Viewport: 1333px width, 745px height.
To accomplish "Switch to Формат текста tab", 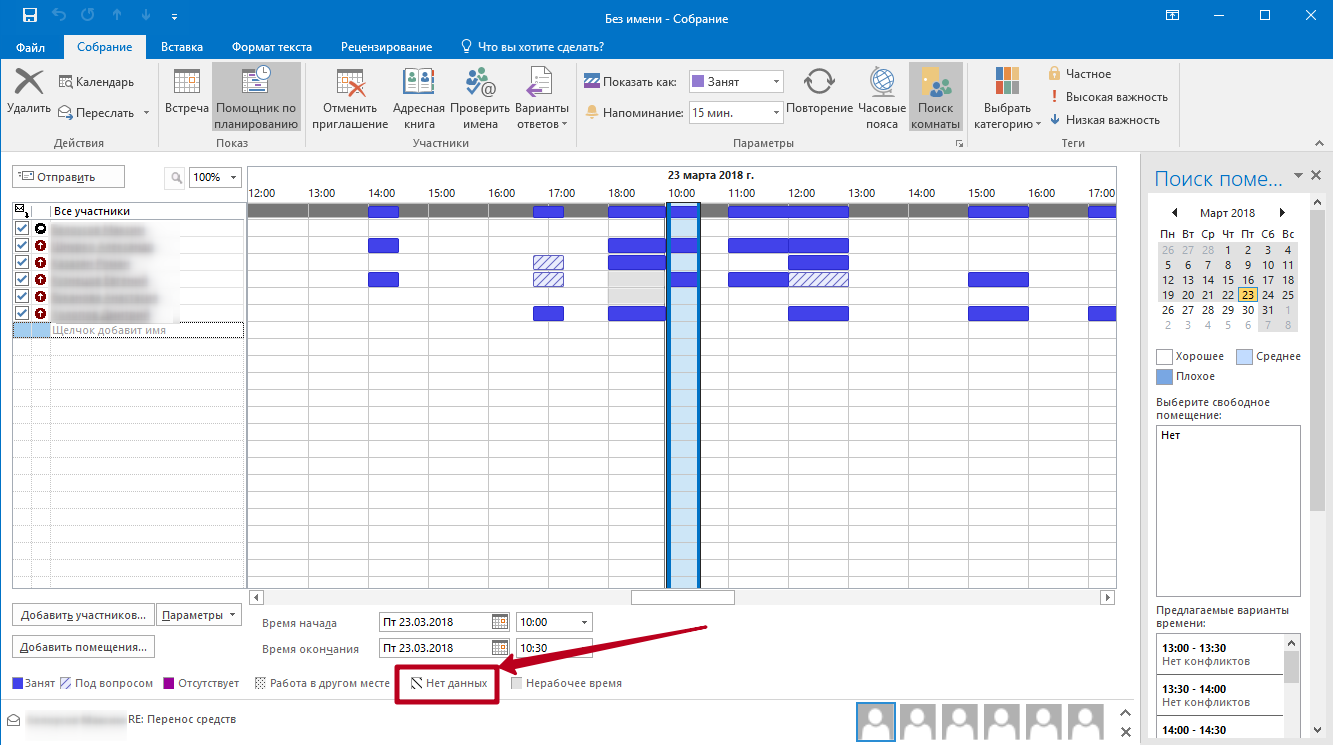I will 272,47.
